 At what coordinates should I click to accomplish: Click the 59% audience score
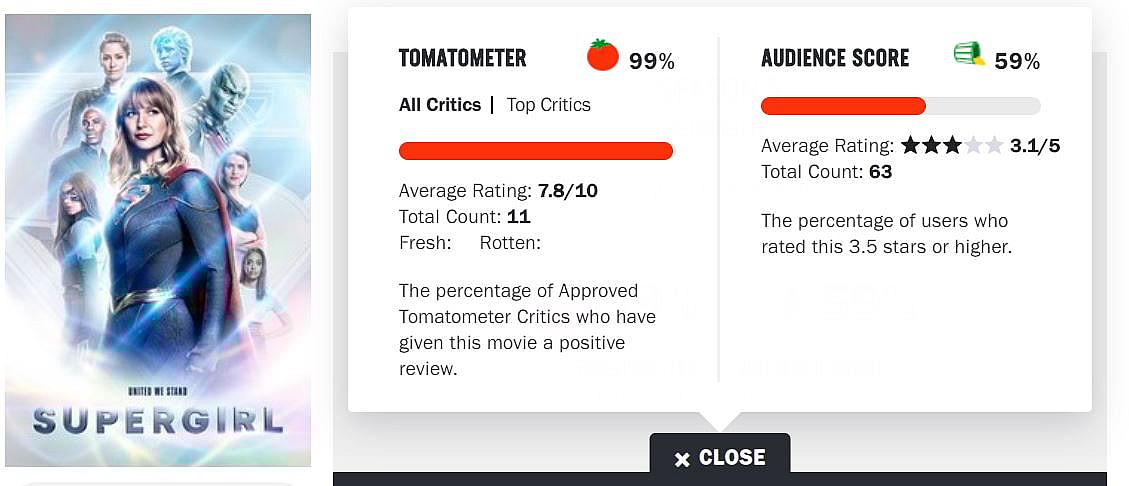1017,62
